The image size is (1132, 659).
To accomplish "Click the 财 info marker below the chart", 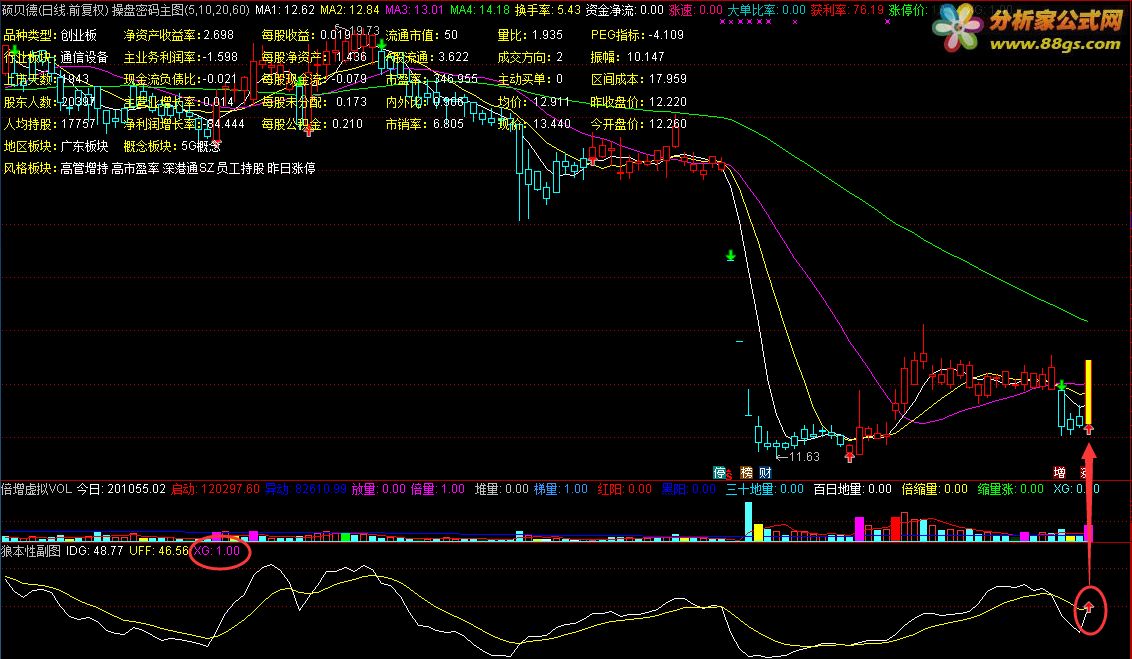I will point(765,473).
